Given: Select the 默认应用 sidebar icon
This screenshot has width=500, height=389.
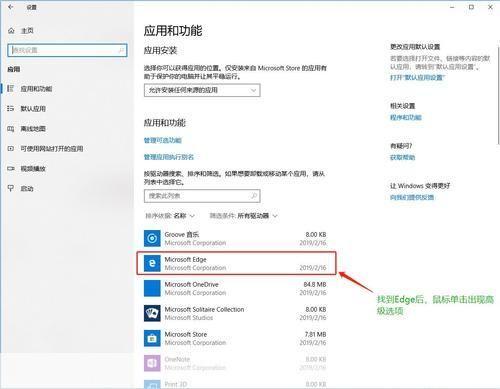Looking at the screenshot, I should 11,108.
